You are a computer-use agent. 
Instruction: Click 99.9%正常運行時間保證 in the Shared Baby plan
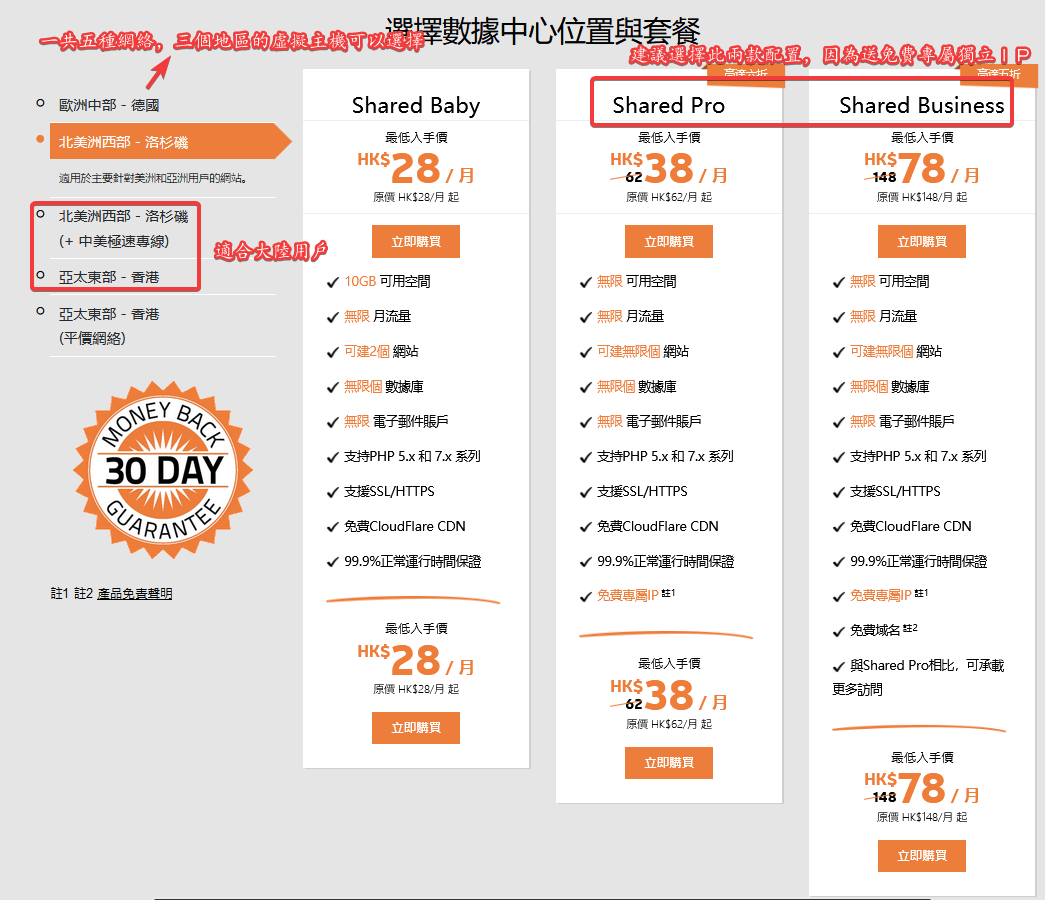coord(413,561)
